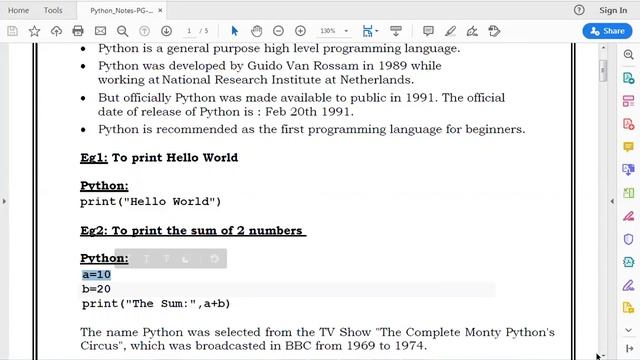This screenshot has width=640, height=360.
Task: Click the stamp tool icon
Action: coord(494,31)
